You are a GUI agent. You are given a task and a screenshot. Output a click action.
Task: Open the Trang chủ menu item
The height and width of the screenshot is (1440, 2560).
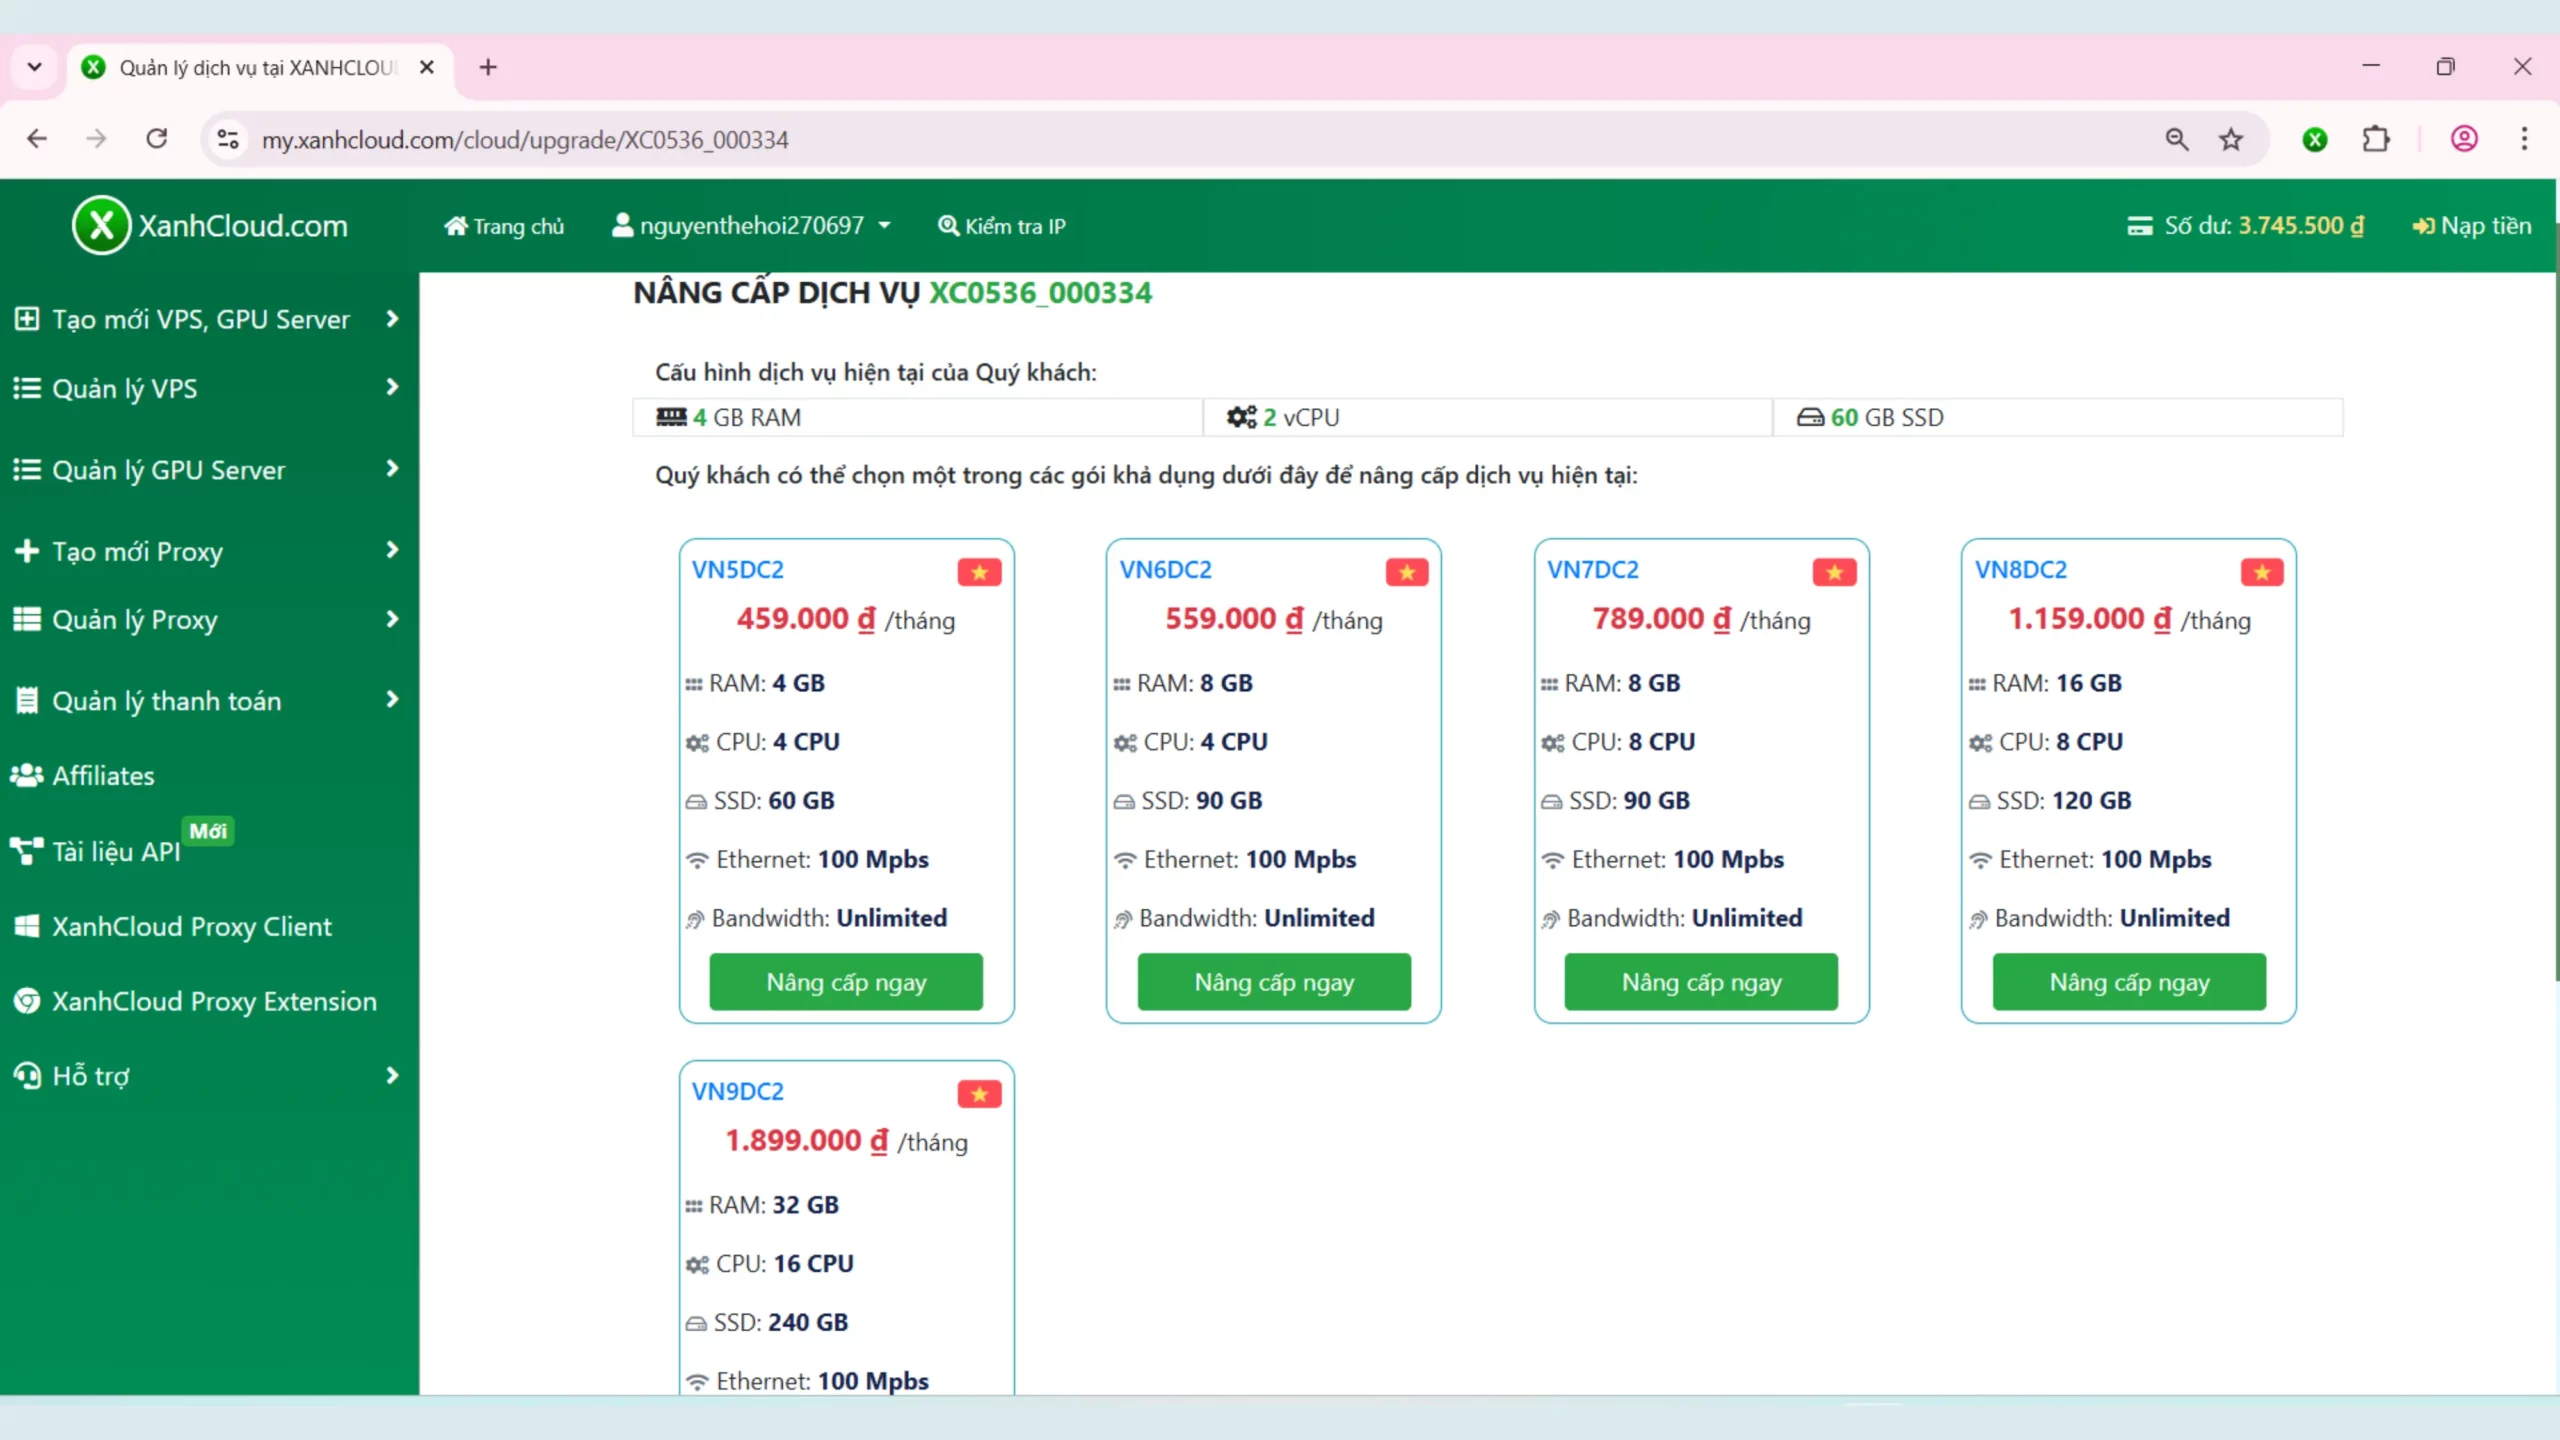(505, 226)
